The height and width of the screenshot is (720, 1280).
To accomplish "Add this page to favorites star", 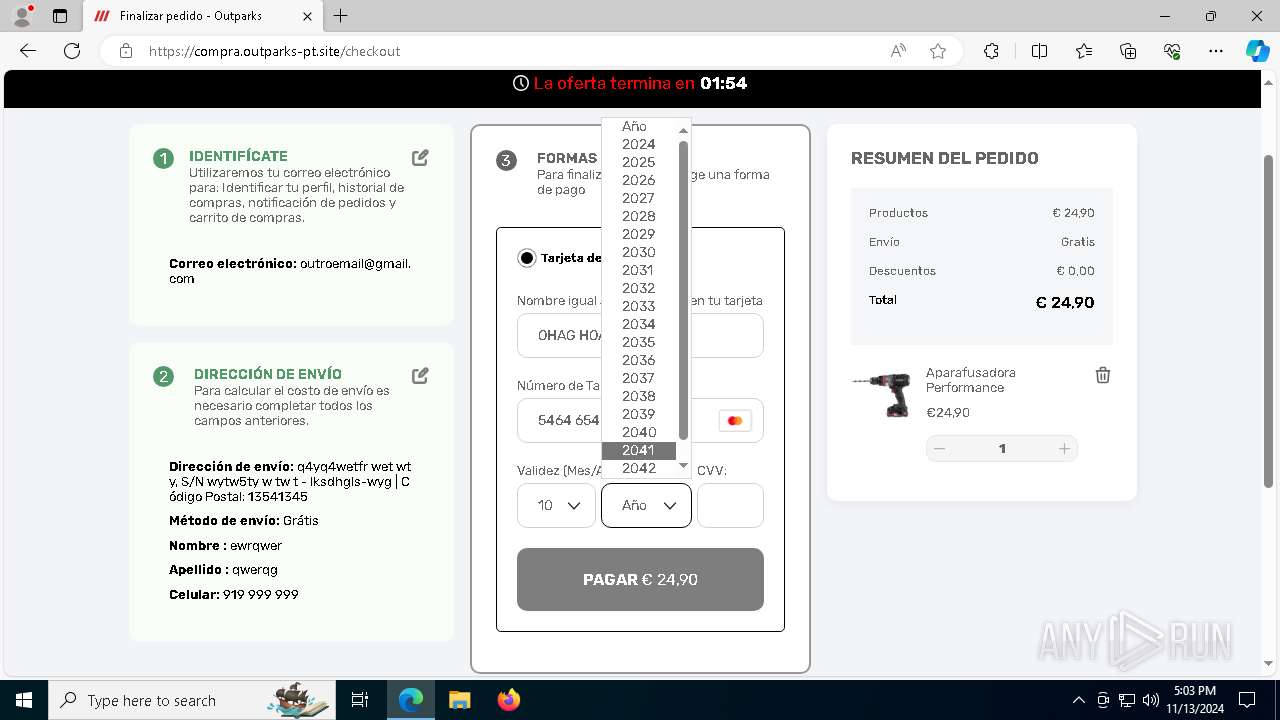I will click(938, 51).
